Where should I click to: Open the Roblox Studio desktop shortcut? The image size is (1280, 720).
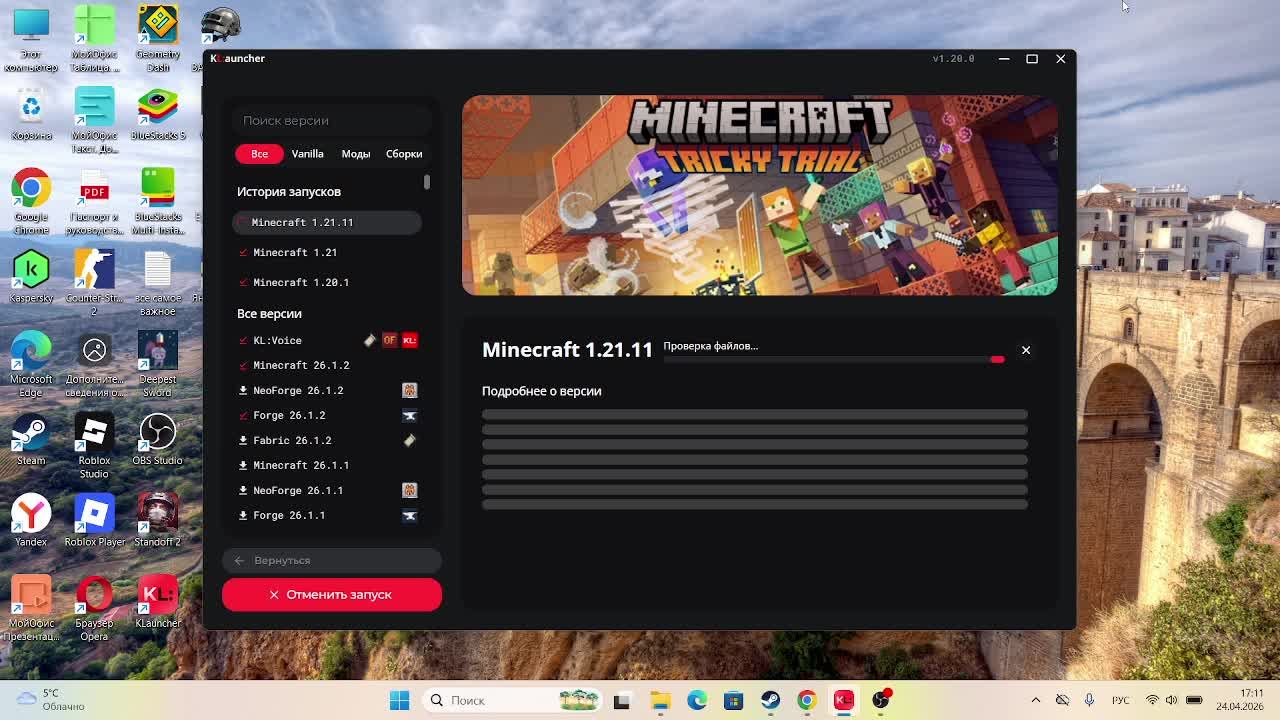coord(94,446)
